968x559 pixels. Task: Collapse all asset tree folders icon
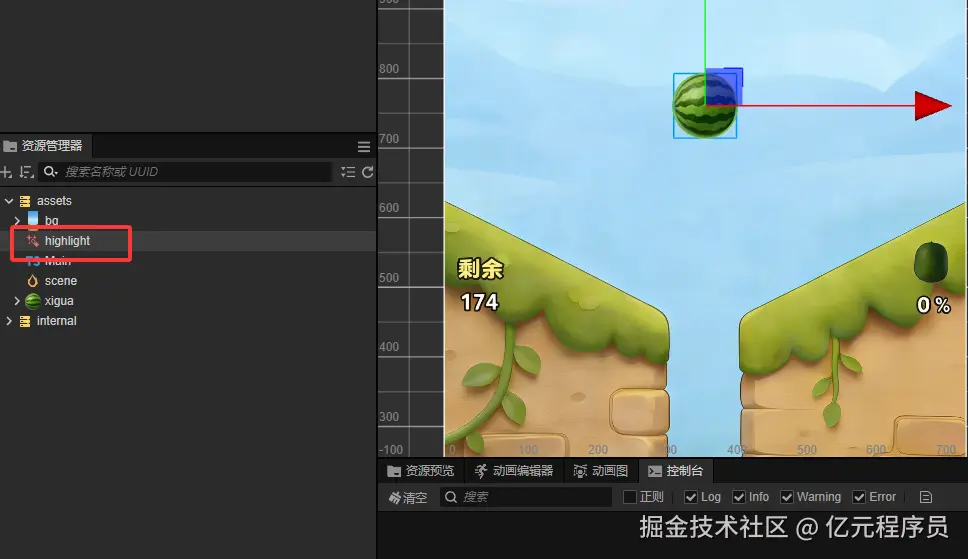tap(348, 172)
